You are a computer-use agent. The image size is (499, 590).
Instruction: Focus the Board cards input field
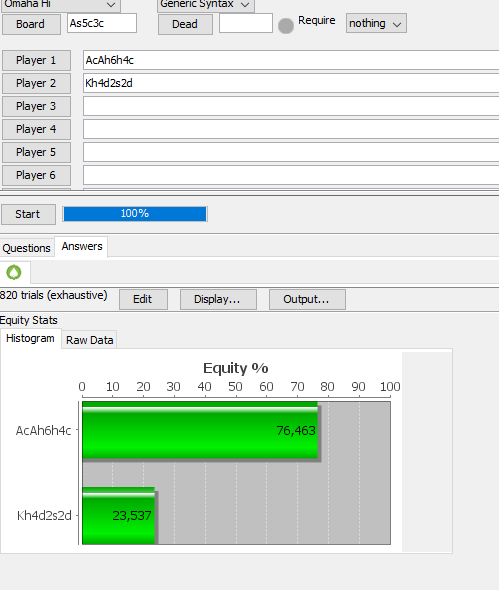(x=102, y=23)
